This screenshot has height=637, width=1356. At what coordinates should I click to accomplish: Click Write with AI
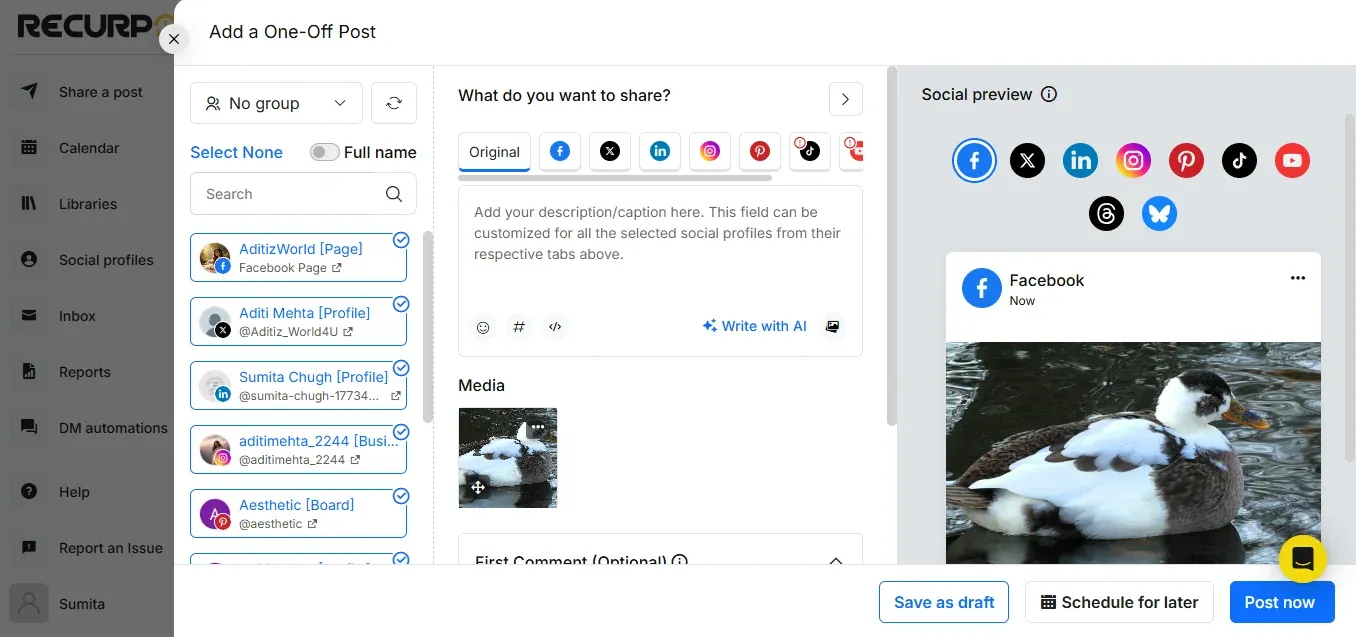pyautogui.click(x=755, y=326)
